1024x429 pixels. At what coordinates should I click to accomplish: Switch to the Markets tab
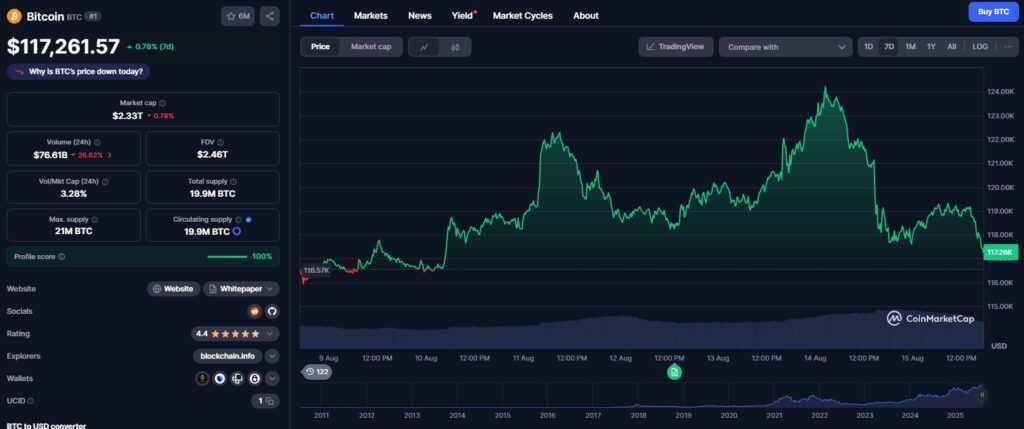click(x=371, y=16)
